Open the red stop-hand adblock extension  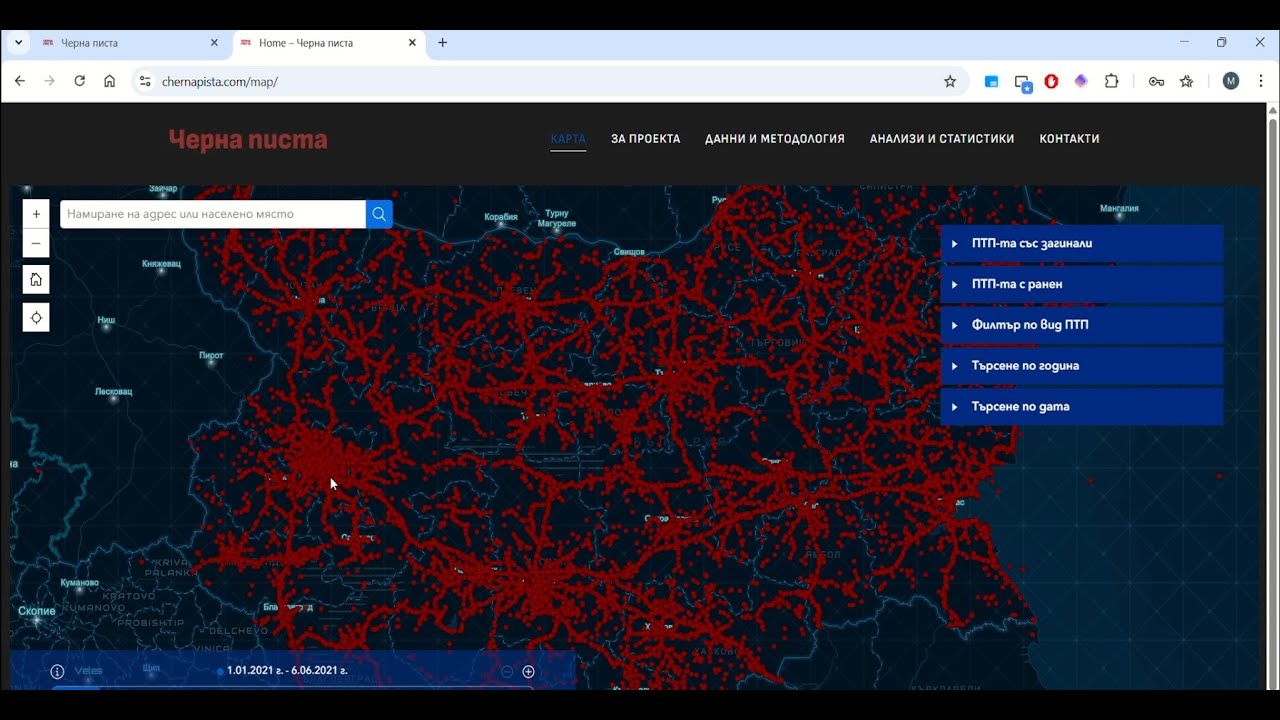pos(1051,82)
